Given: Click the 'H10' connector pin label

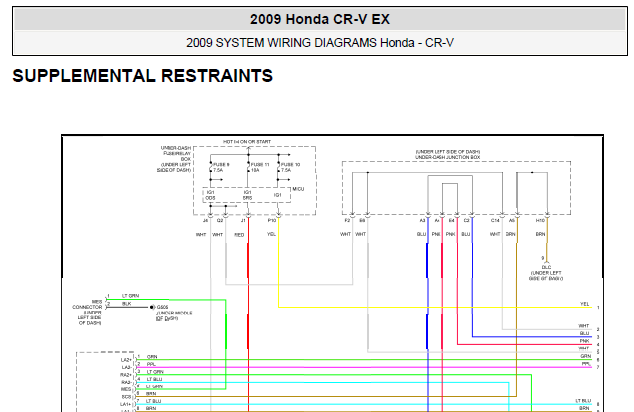Looking at the screenshot, I should (x=541, y=220).
